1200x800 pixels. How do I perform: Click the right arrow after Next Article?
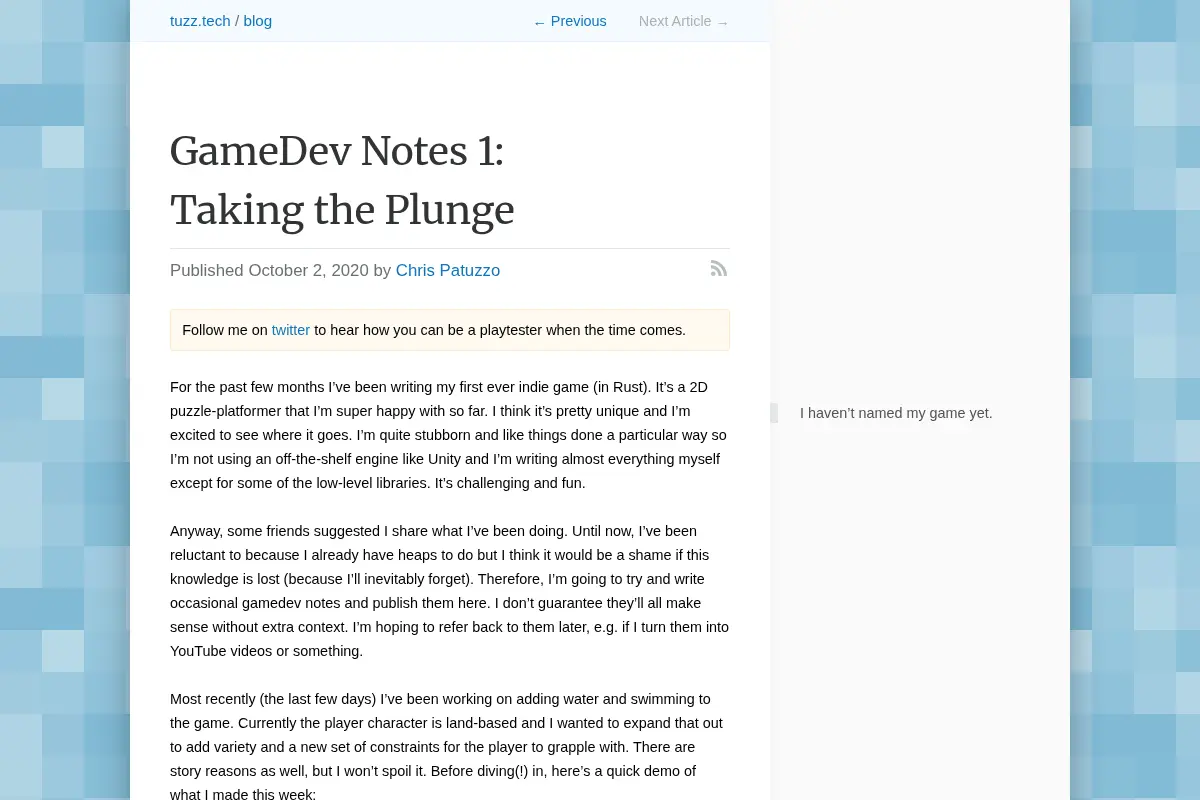coord(723,22)
